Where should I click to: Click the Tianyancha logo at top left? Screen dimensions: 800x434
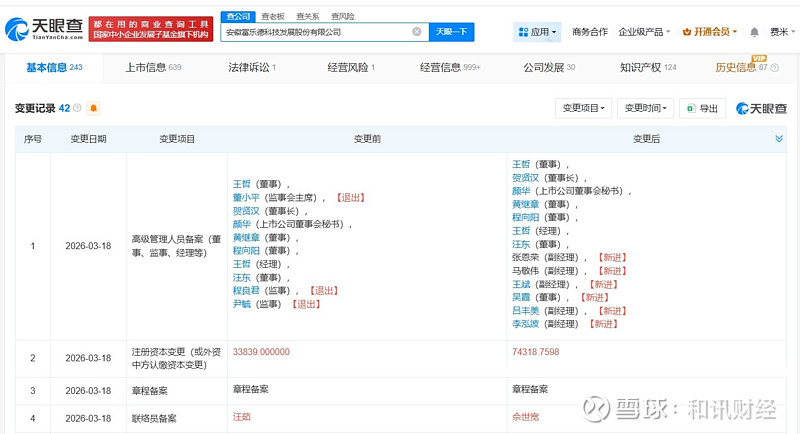coord(44,29)
